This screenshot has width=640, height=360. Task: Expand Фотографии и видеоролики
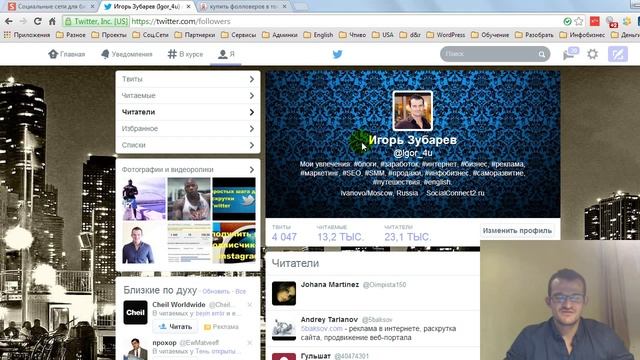click(188, 169)
